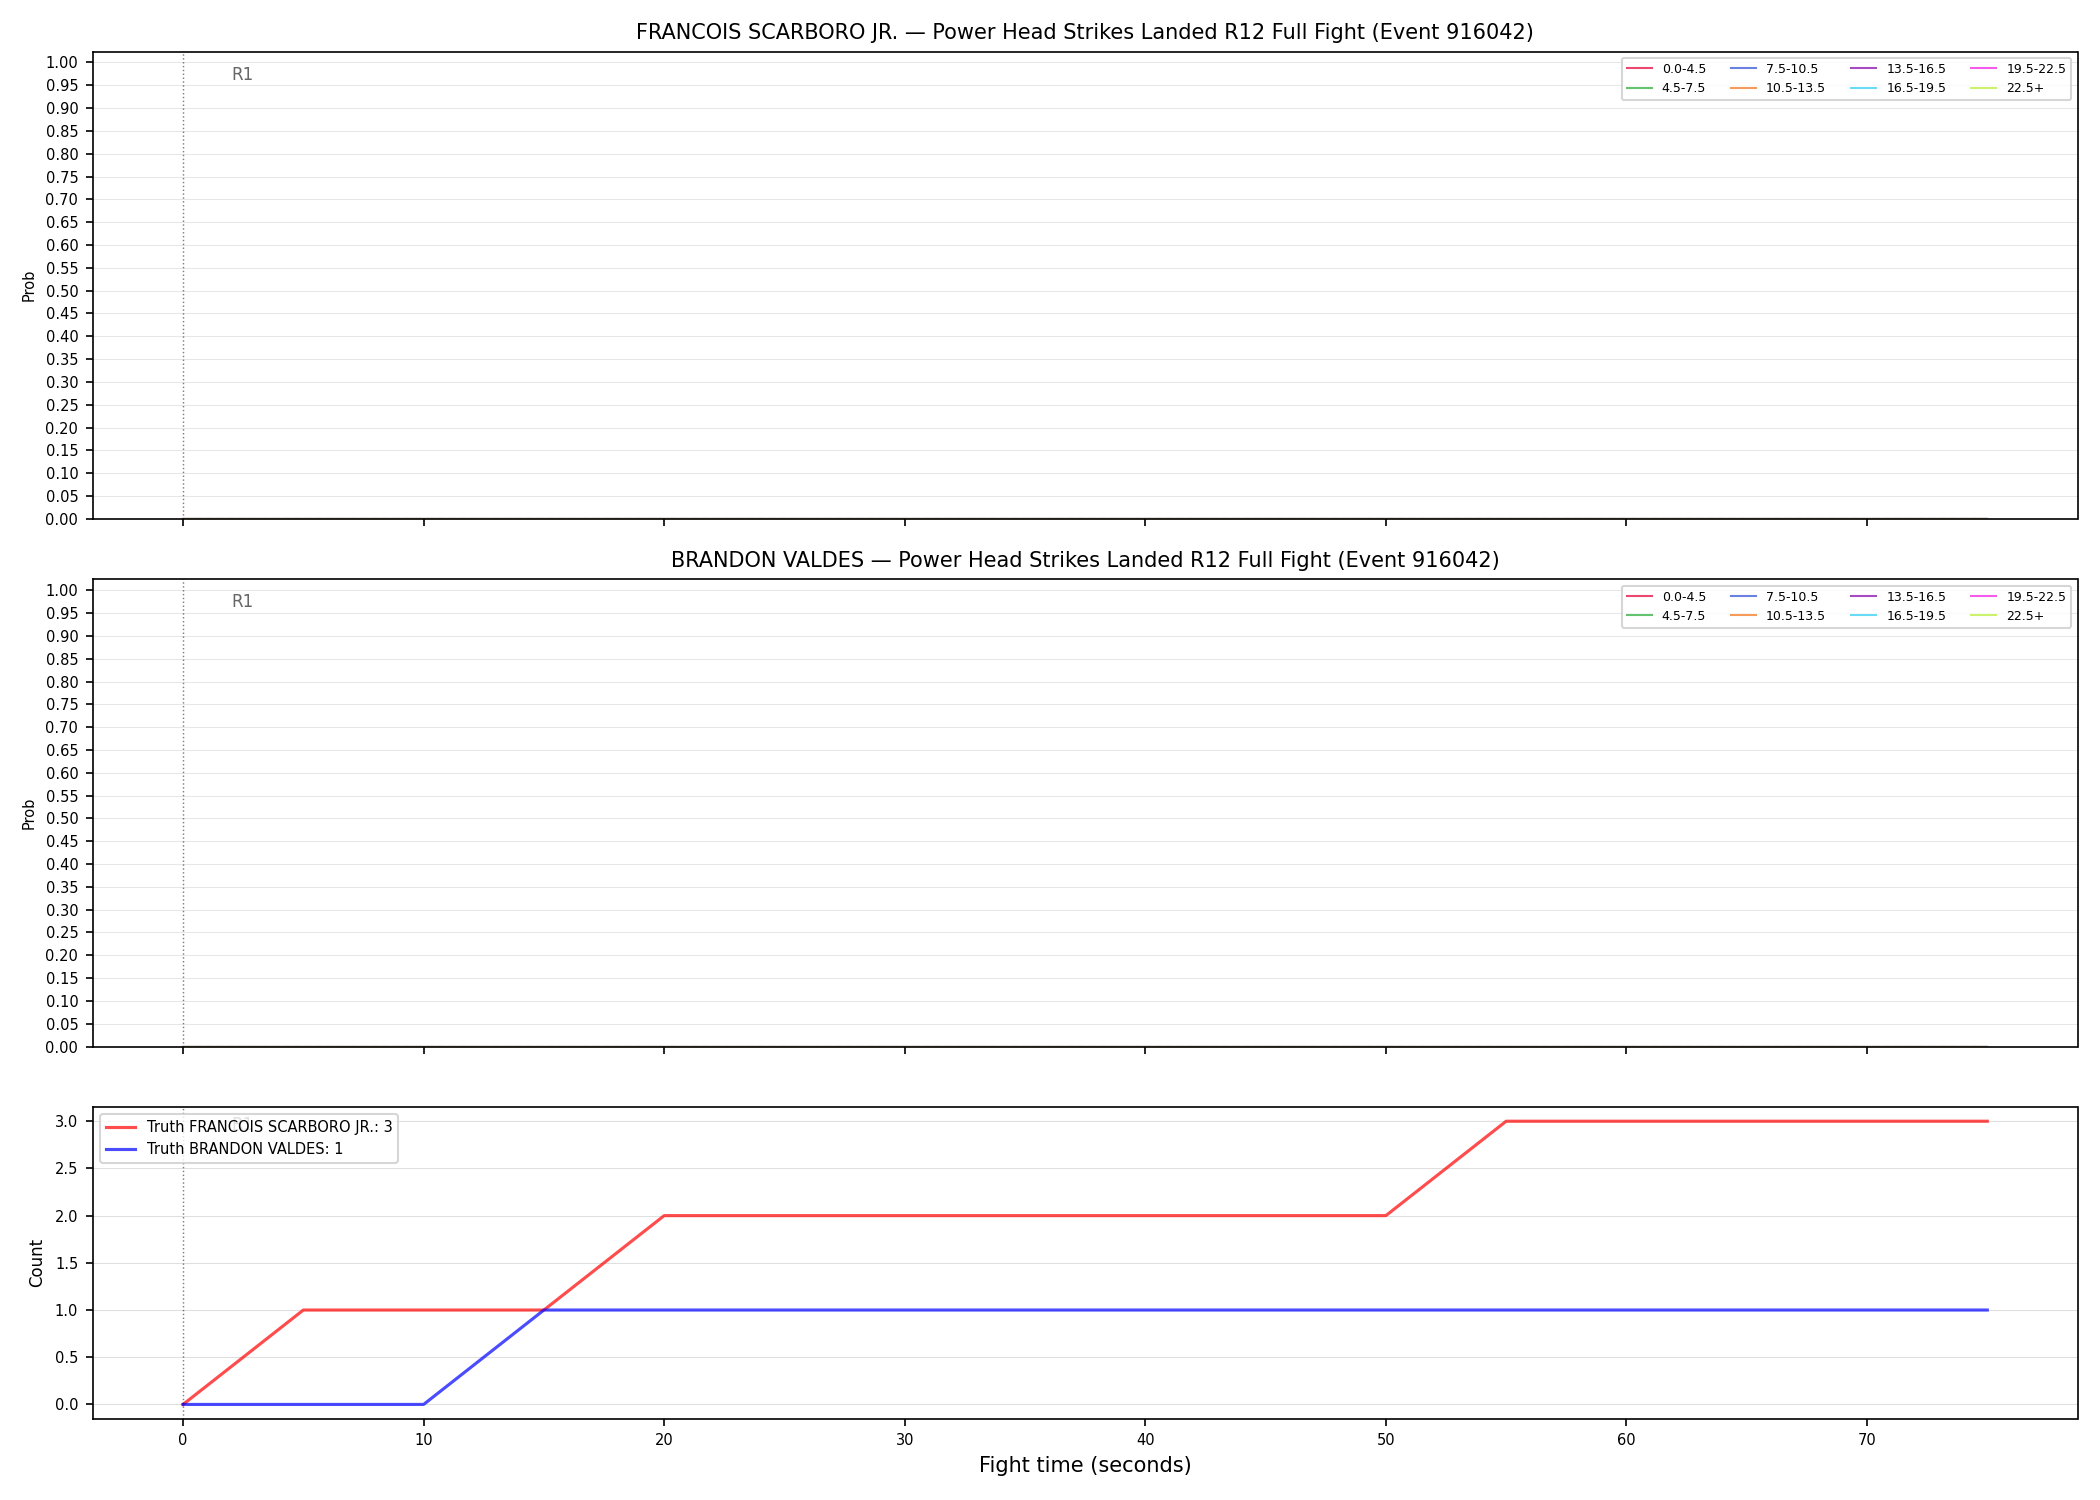Viewport: 2100px width, 1500px height.
Task: Click the Count axis tick '3.0'
Action: [x=68, y=1121]
